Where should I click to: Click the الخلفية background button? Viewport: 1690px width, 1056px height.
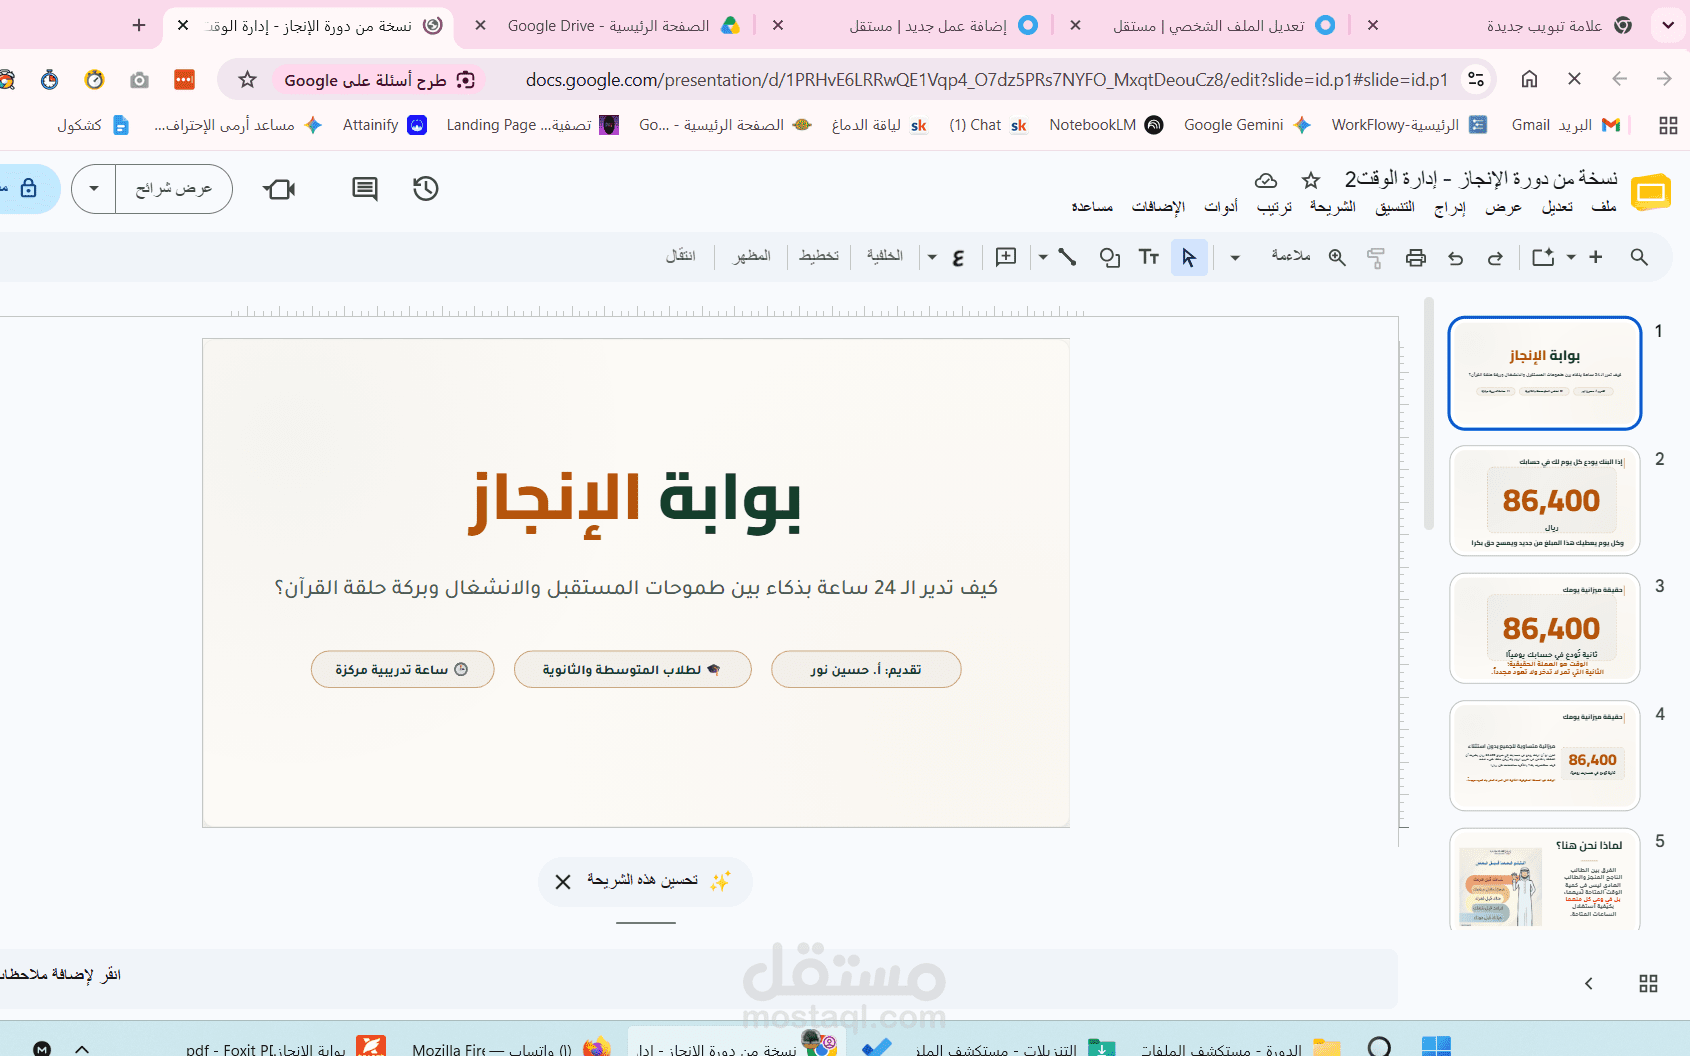(885, 256)
